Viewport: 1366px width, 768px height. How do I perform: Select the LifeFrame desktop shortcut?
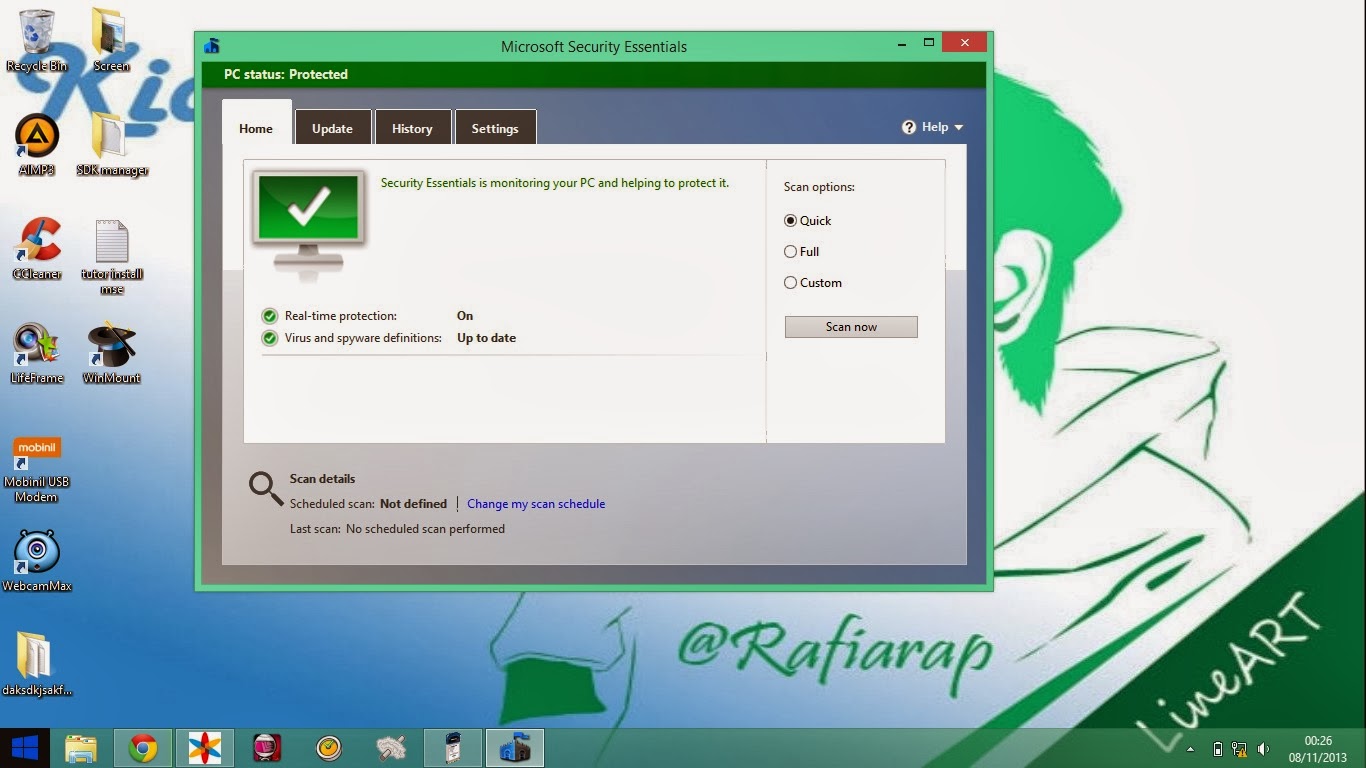(x=37, y=353)
